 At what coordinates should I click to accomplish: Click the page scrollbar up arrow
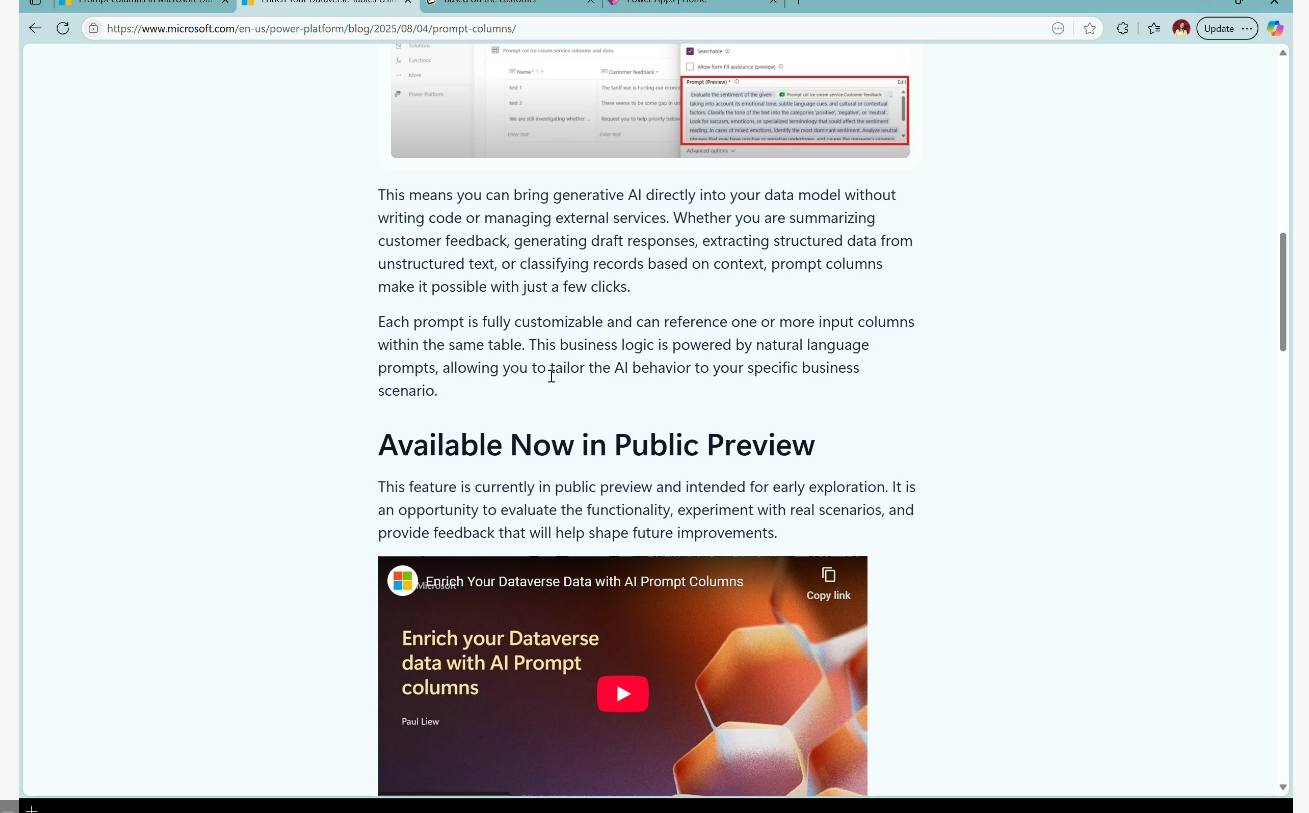pos(1283,52)
